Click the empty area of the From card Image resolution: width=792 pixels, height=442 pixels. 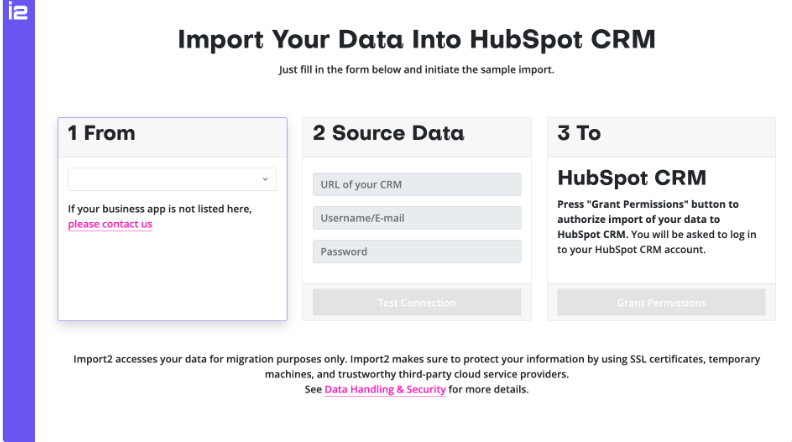[x=172, y=275]
